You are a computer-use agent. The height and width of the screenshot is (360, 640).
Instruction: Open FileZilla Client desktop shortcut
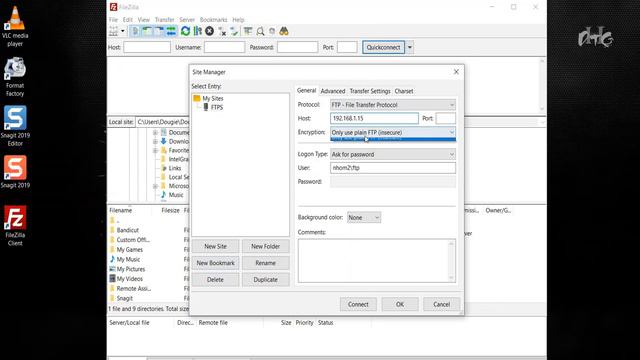click(15, 226)
